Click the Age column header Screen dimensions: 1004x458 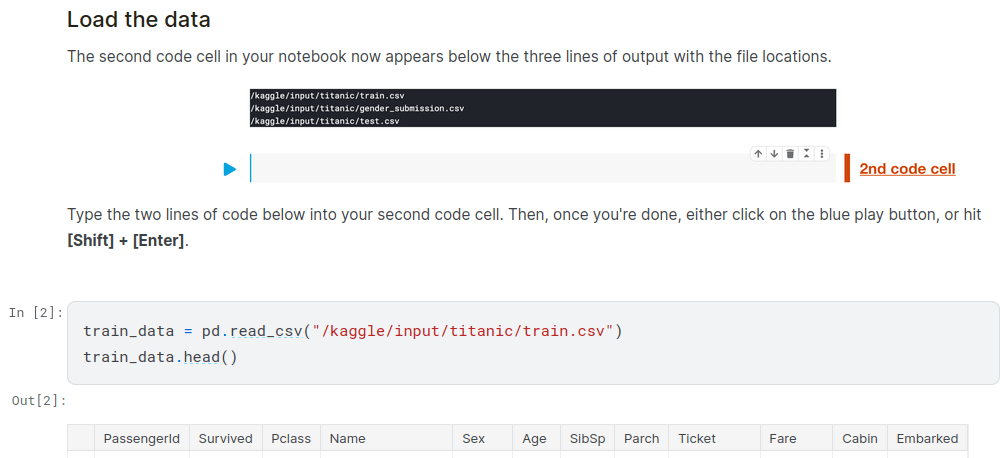[535, 438]
